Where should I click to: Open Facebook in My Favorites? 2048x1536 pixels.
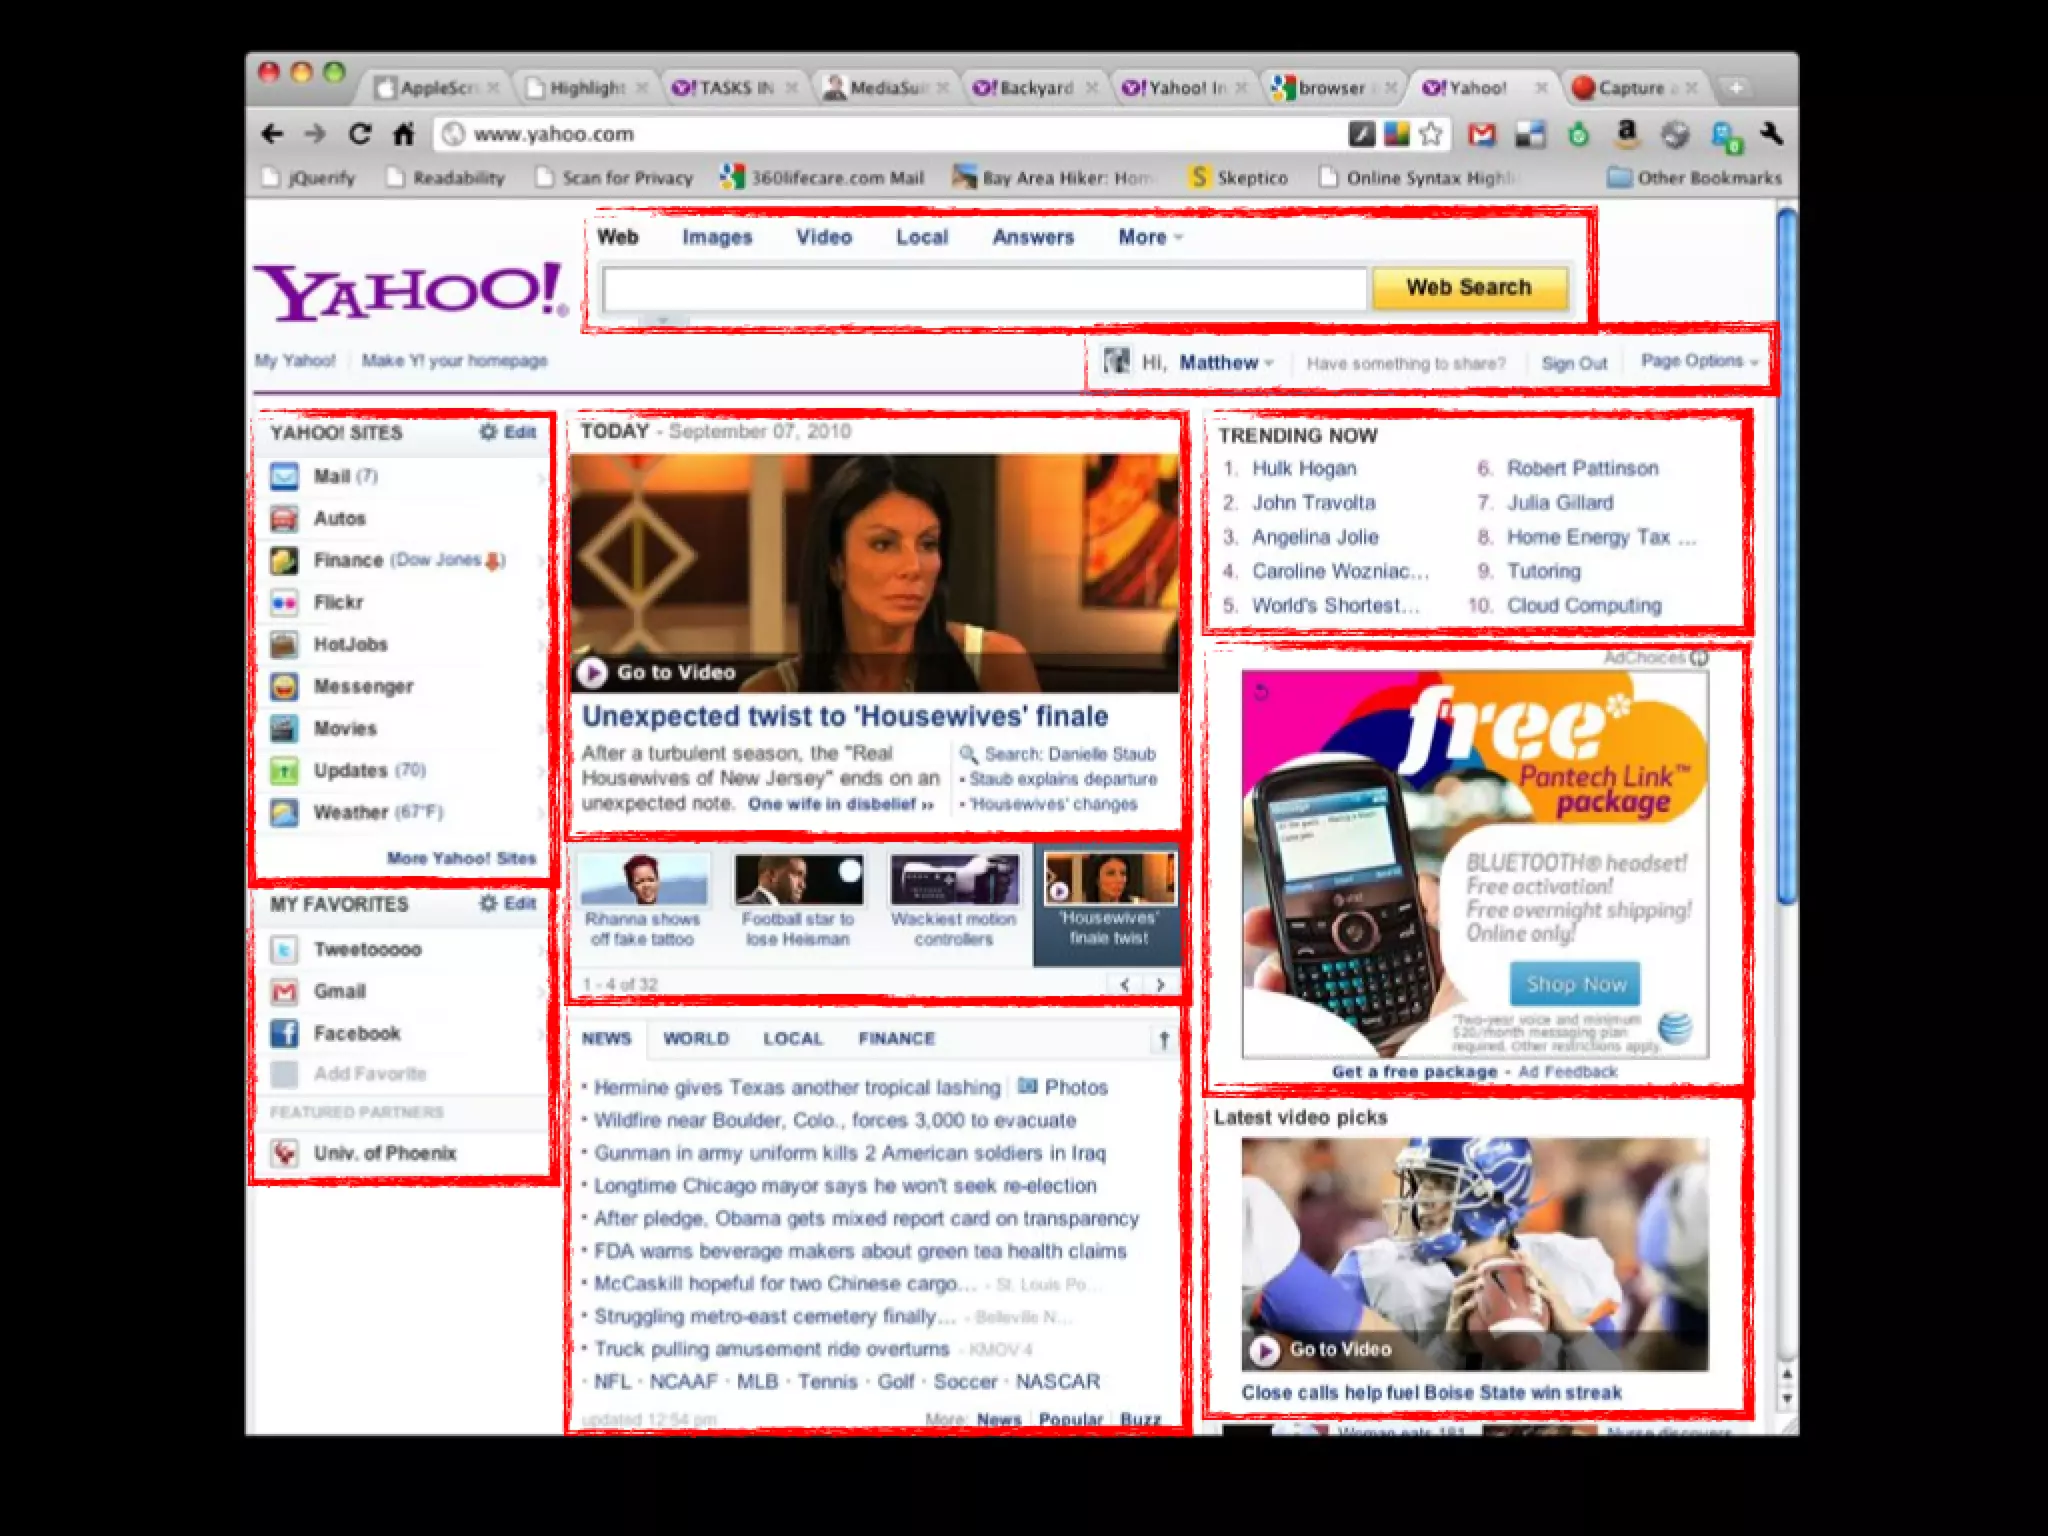[x=356, y=1034]
